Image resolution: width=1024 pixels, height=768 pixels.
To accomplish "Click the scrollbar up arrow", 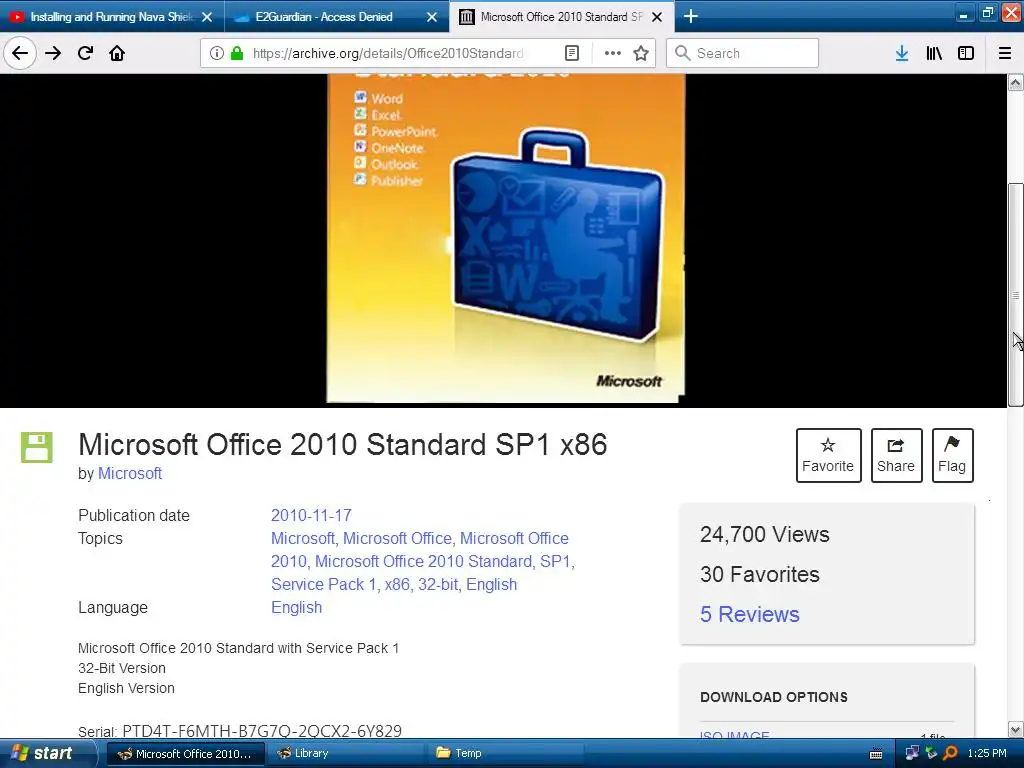I will tap(1016, 82).
